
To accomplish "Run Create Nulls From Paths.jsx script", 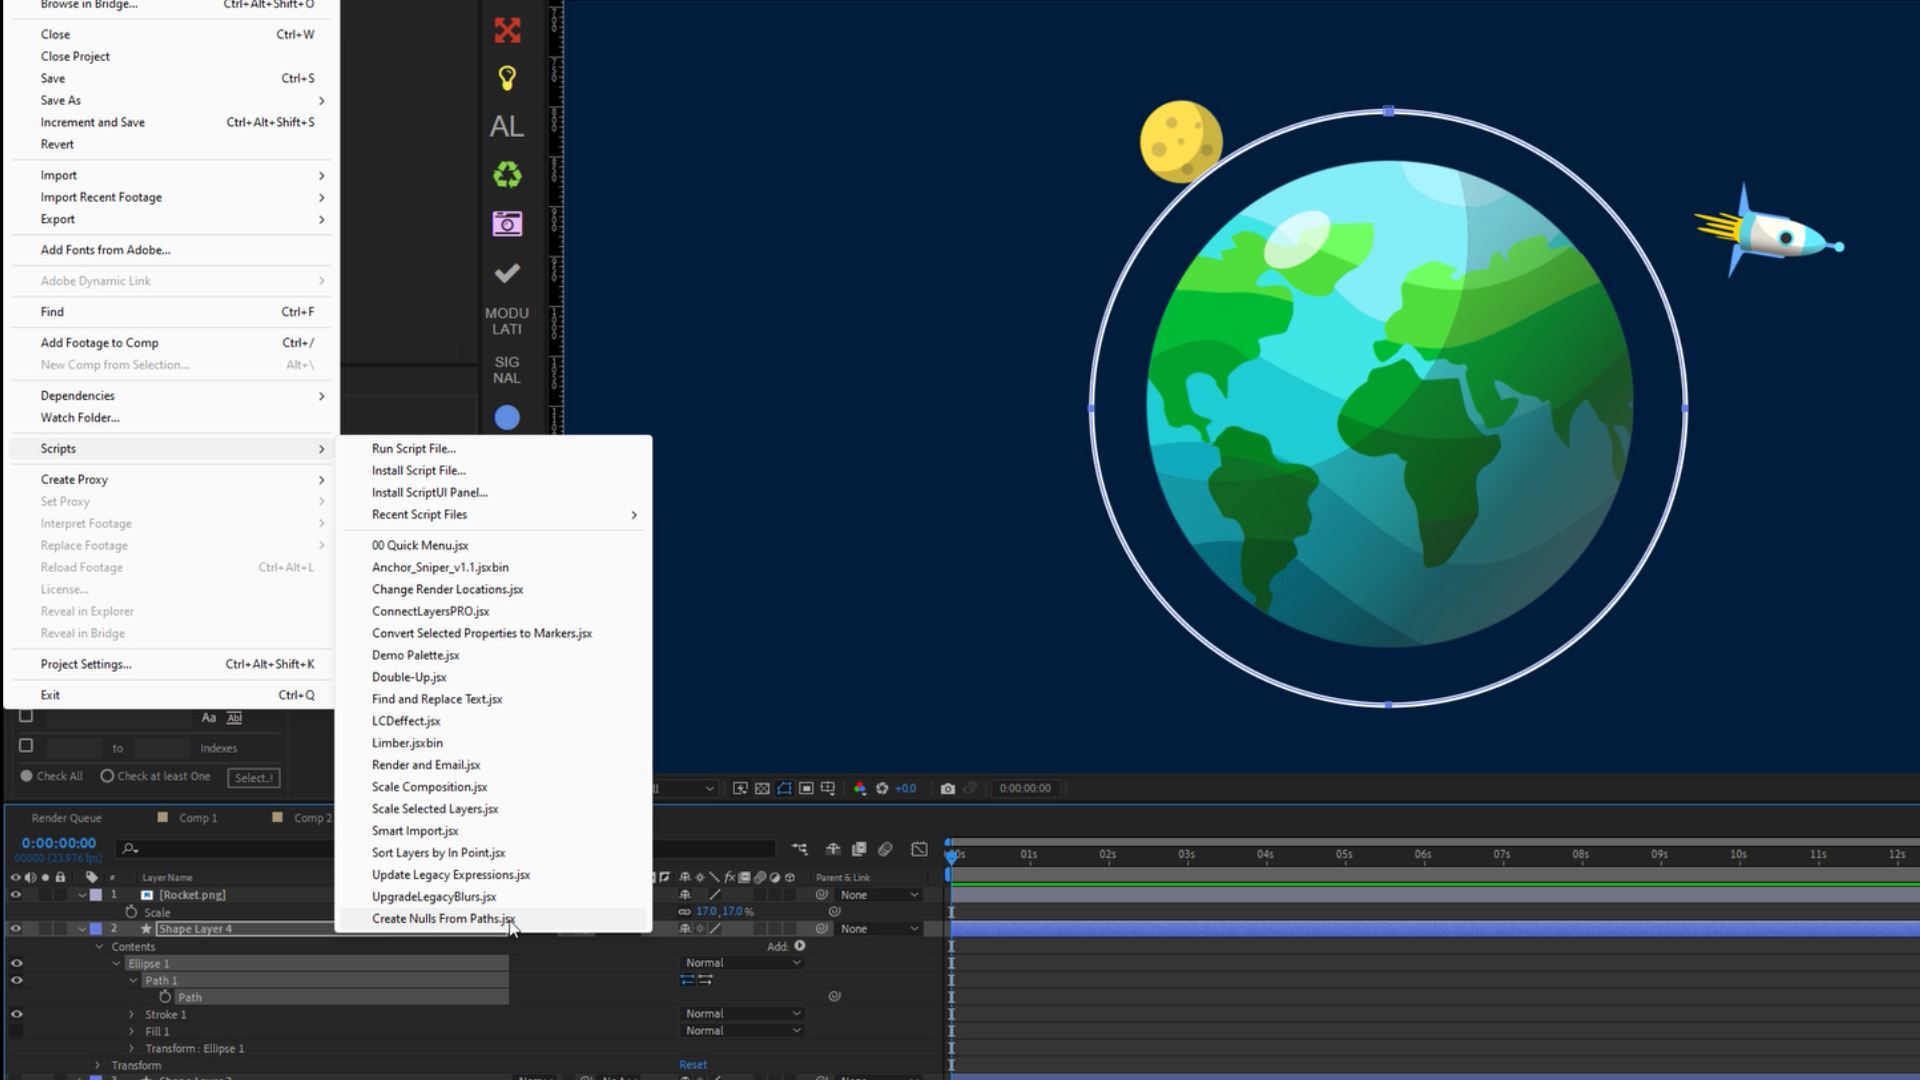I will pyautogui.click(x=443, y=919).
